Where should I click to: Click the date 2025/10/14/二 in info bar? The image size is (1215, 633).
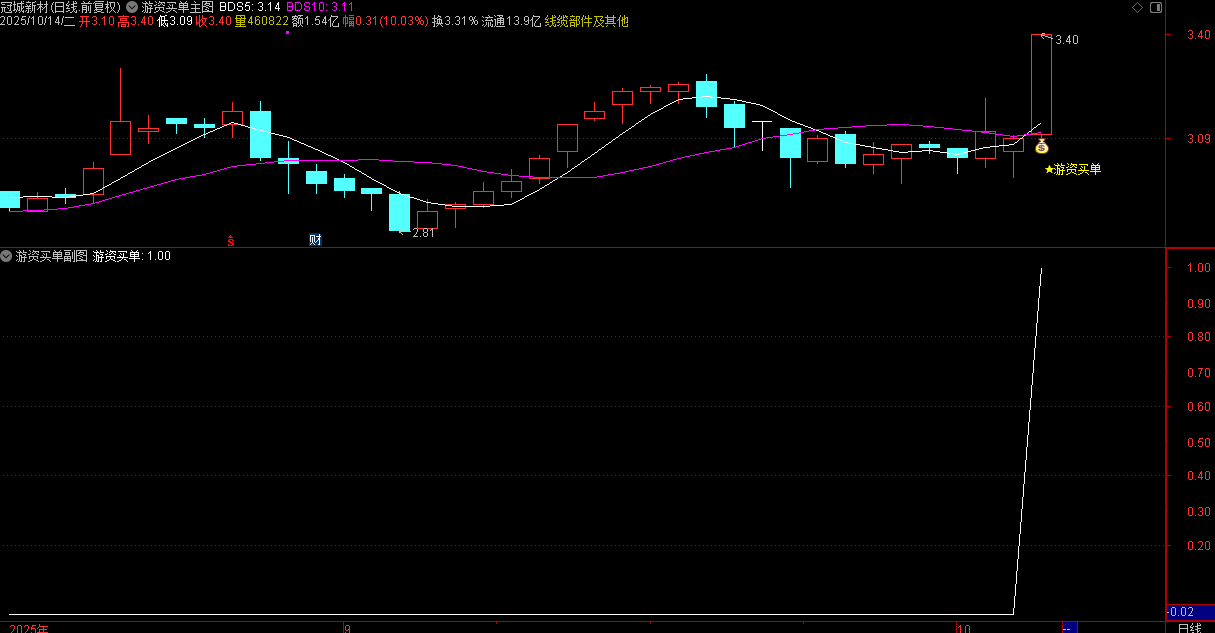pos(38,20)
